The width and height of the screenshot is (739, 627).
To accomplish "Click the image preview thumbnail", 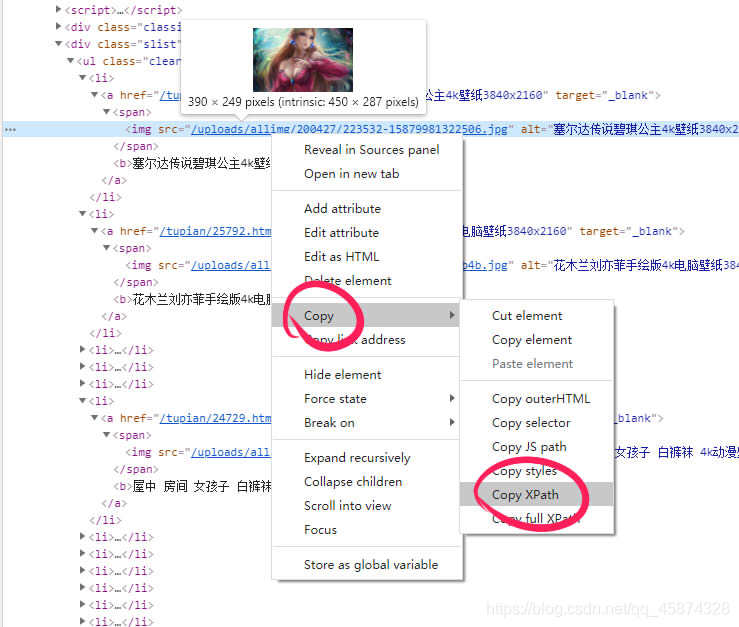I will point(303,60).
